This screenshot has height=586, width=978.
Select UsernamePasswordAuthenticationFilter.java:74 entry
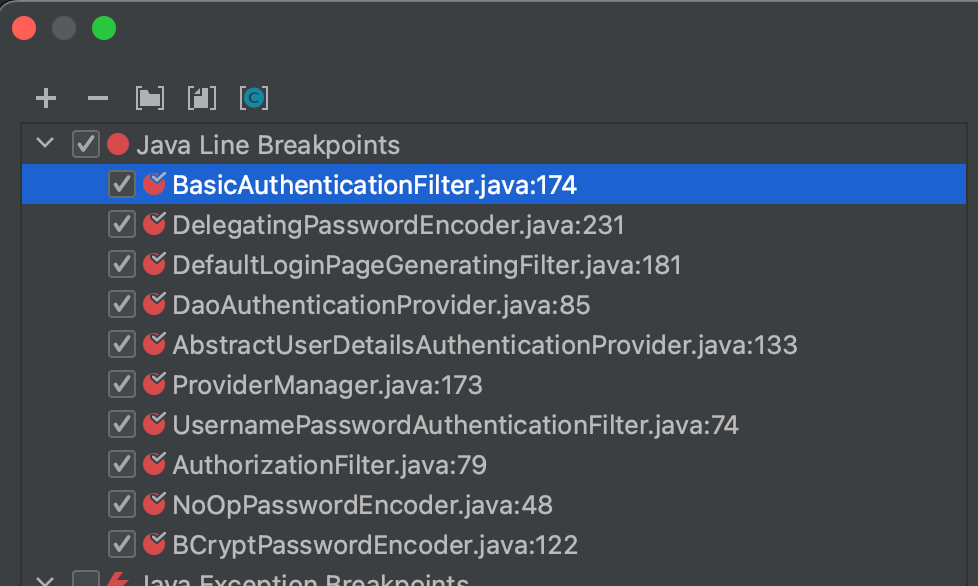pos(455,425)
